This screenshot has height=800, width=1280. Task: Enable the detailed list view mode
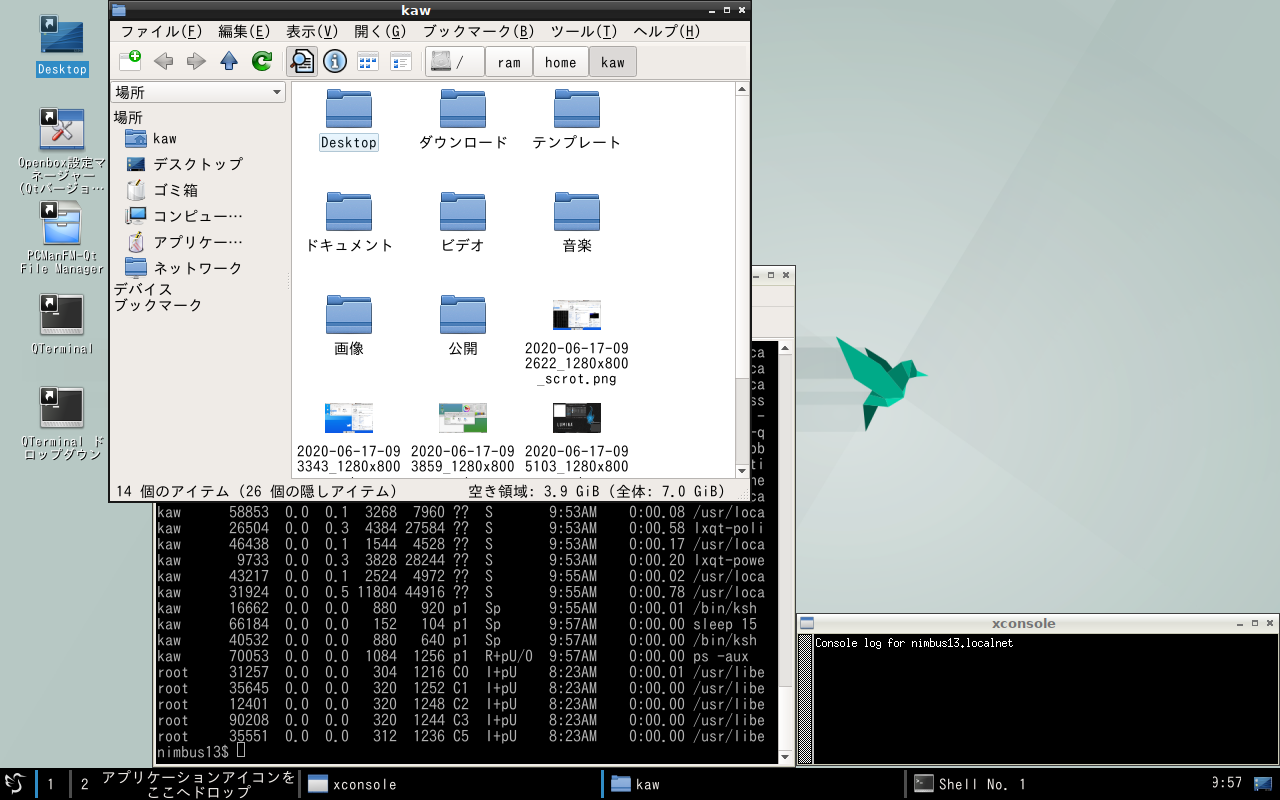401,61
